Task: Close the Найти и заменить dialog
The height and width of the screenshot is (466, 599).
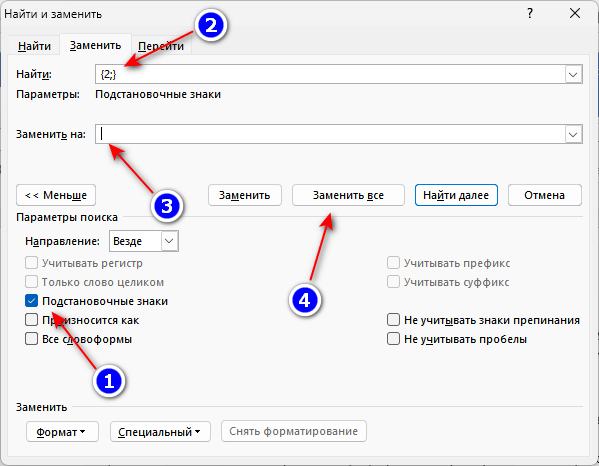Action: pyautogui.click(x=575, y=13)
